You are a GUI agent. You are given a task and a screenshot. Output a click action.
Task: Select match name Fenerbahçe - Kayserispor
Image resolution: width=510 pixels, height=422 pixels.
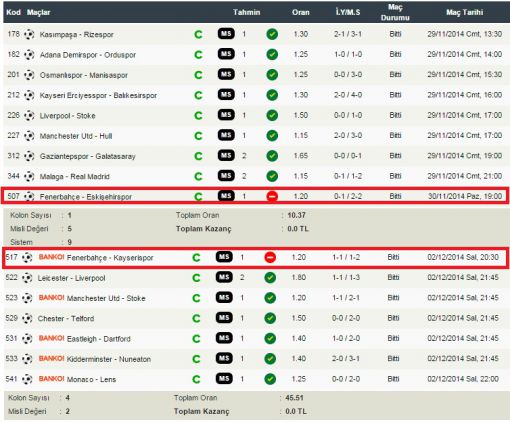pos(110,258)
